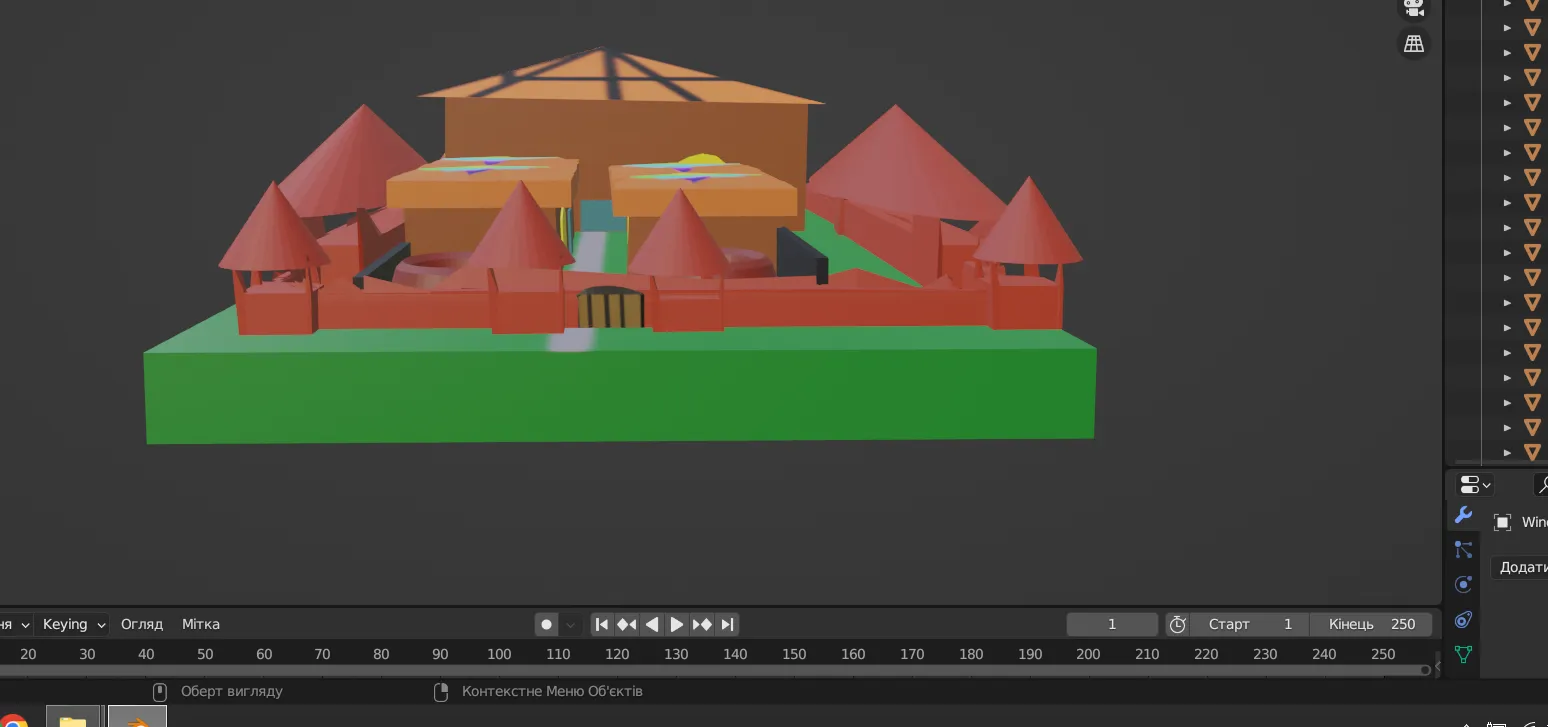
Task: Switch perspective/orthographic with the grid icon
Action: point(1413,44)
